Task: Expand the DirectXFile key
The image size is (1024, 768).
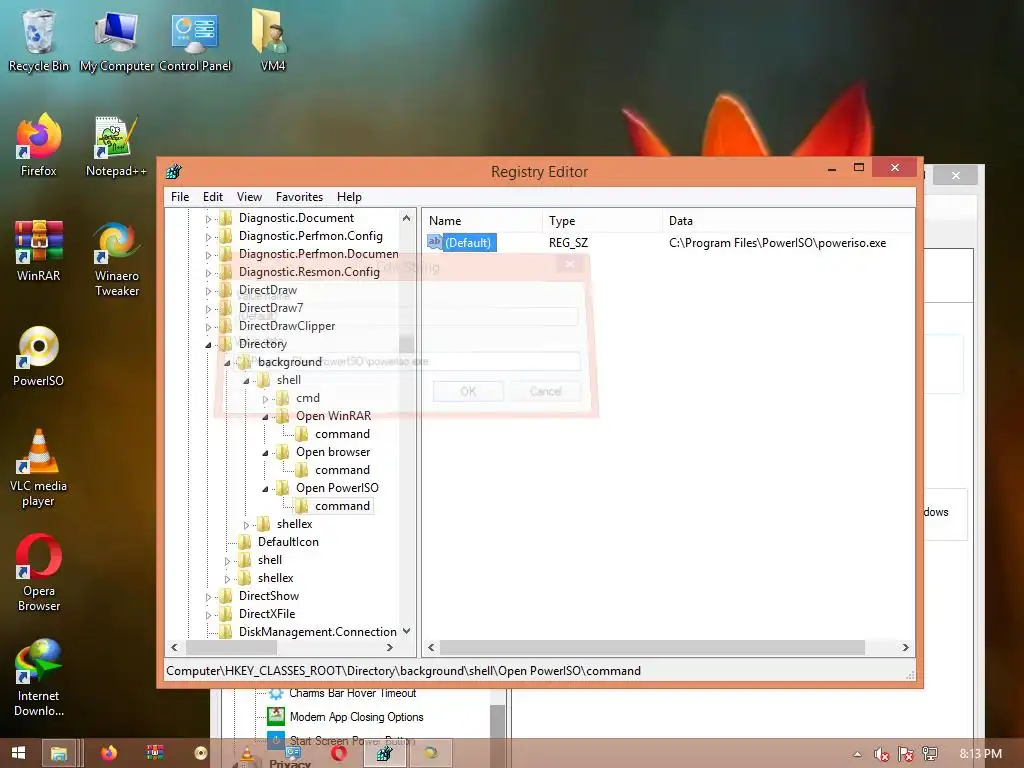Action: 208,615
